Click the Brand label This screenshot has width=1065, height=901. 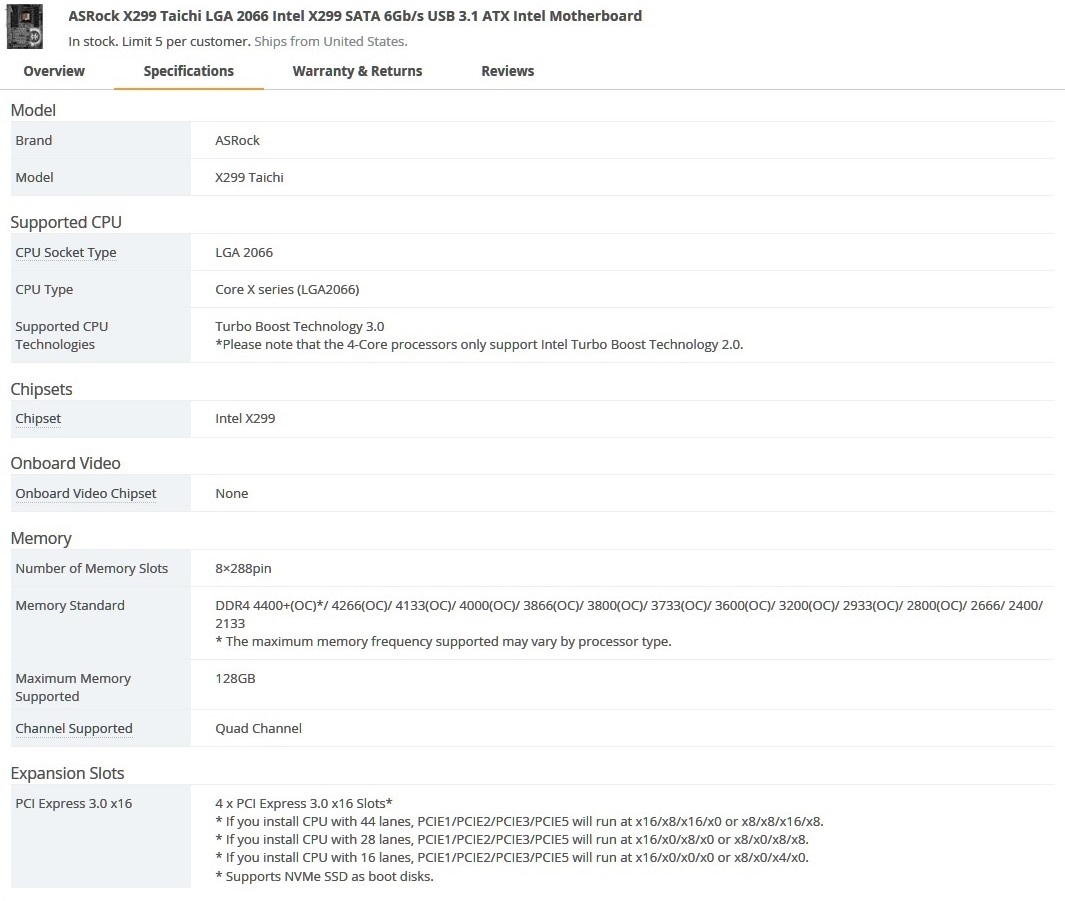click(x=34, y=141)
